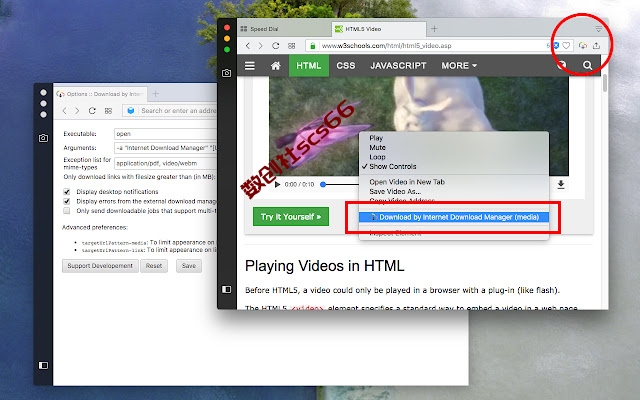This screenshot has width=640, height=400.
Task: Click the Arguments input field
Action: [x=165, y=148]
